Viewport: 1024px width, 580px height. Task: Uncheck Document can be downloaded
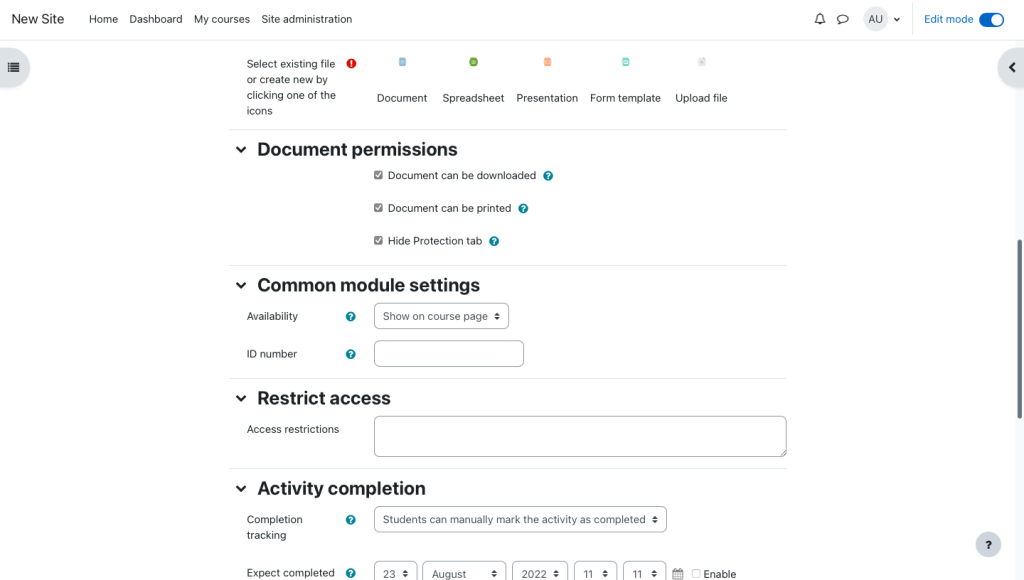click(x=378, y=174)
